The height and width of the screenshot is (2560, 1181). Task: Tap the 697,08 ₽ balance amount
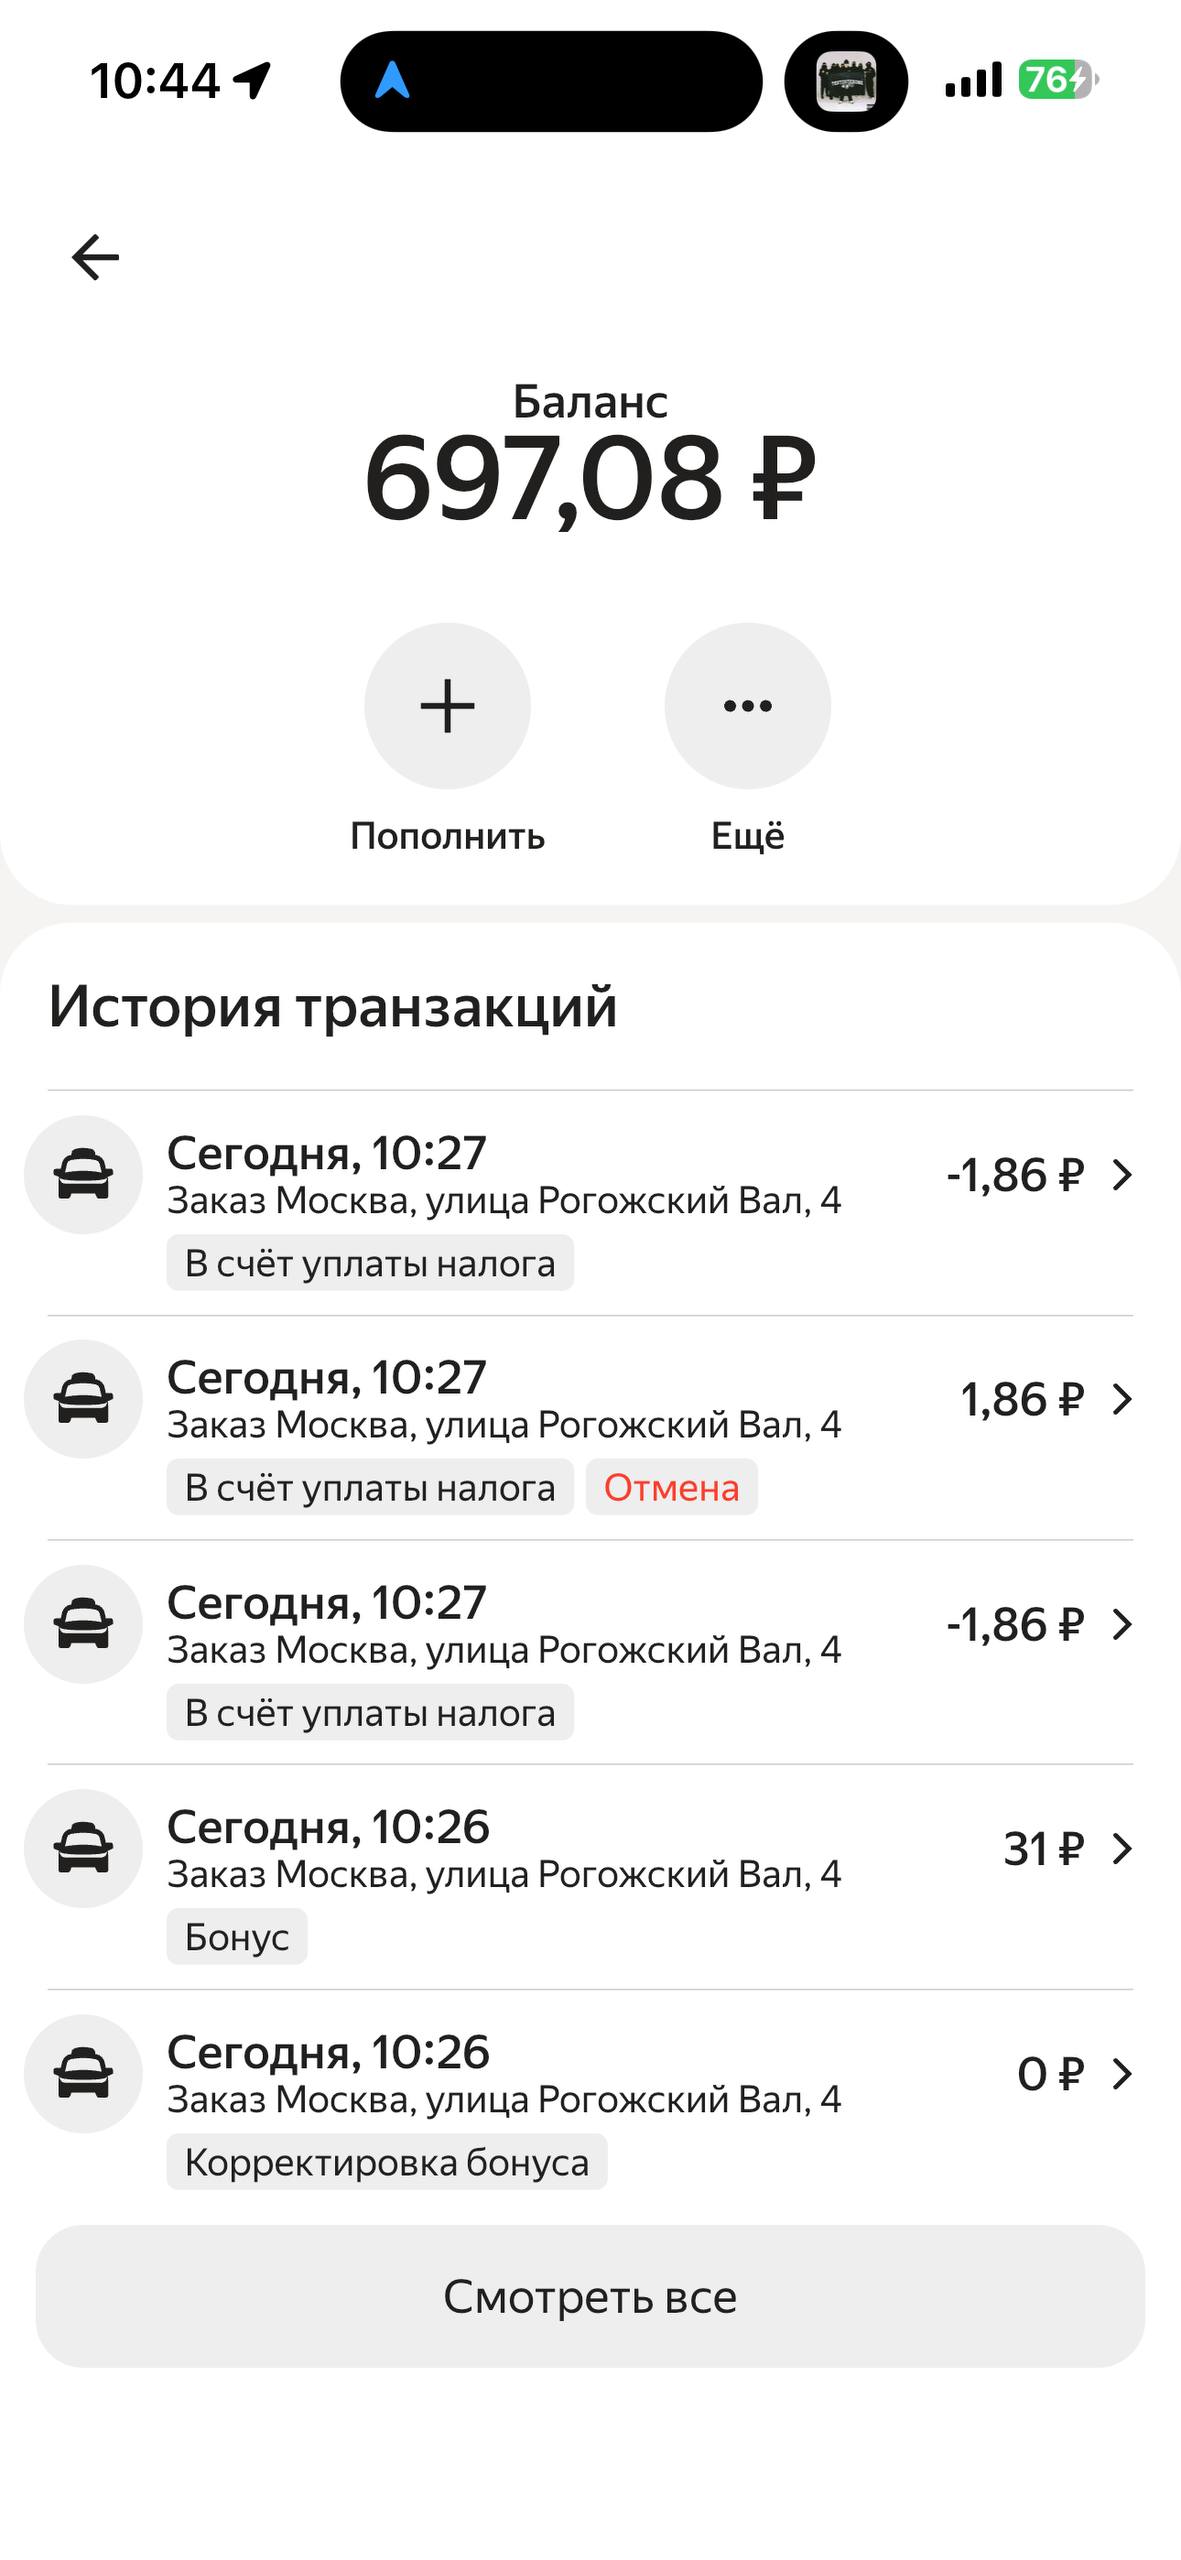coord(590,479)
